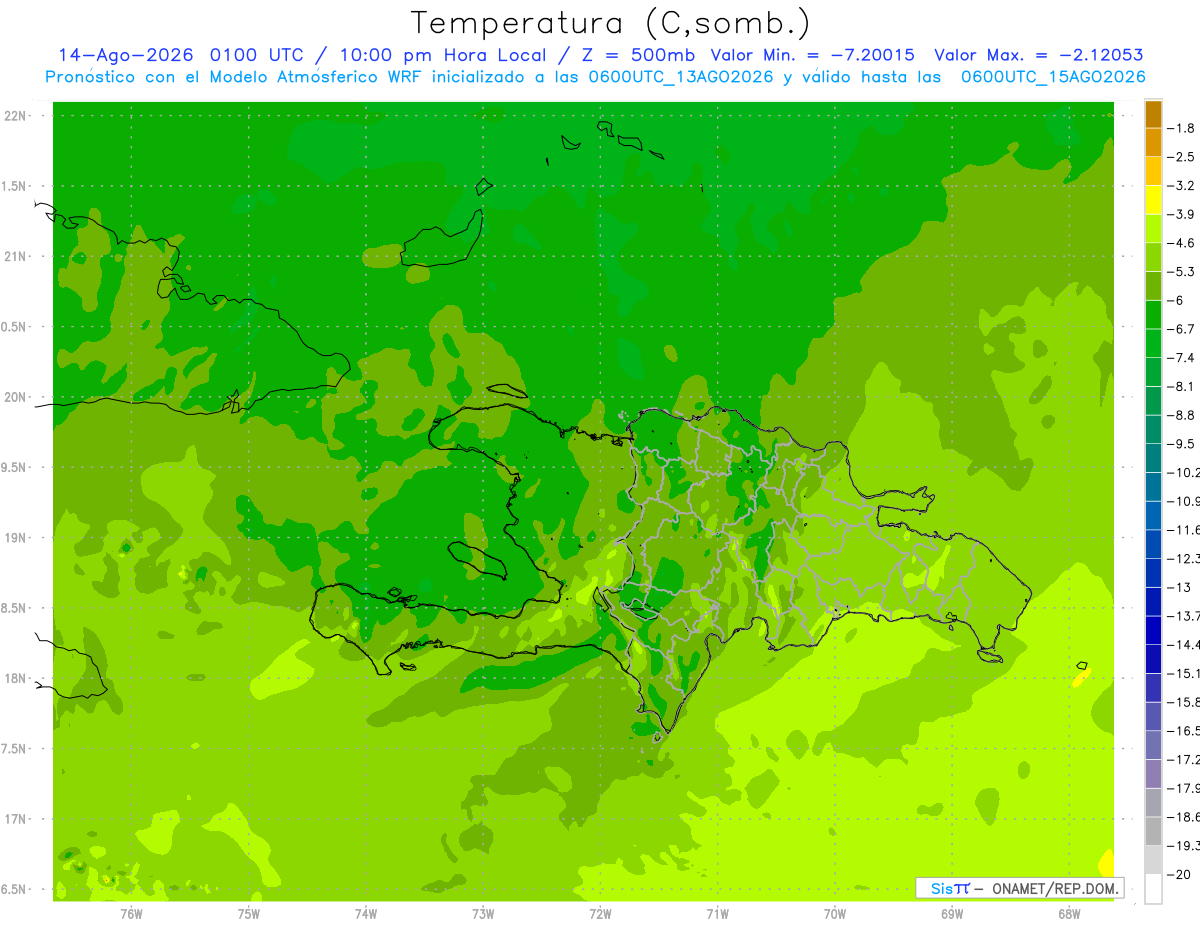1200x927 pixels.
Task: Click the "-6.7" colorbar value
Action: point(1181,329)
